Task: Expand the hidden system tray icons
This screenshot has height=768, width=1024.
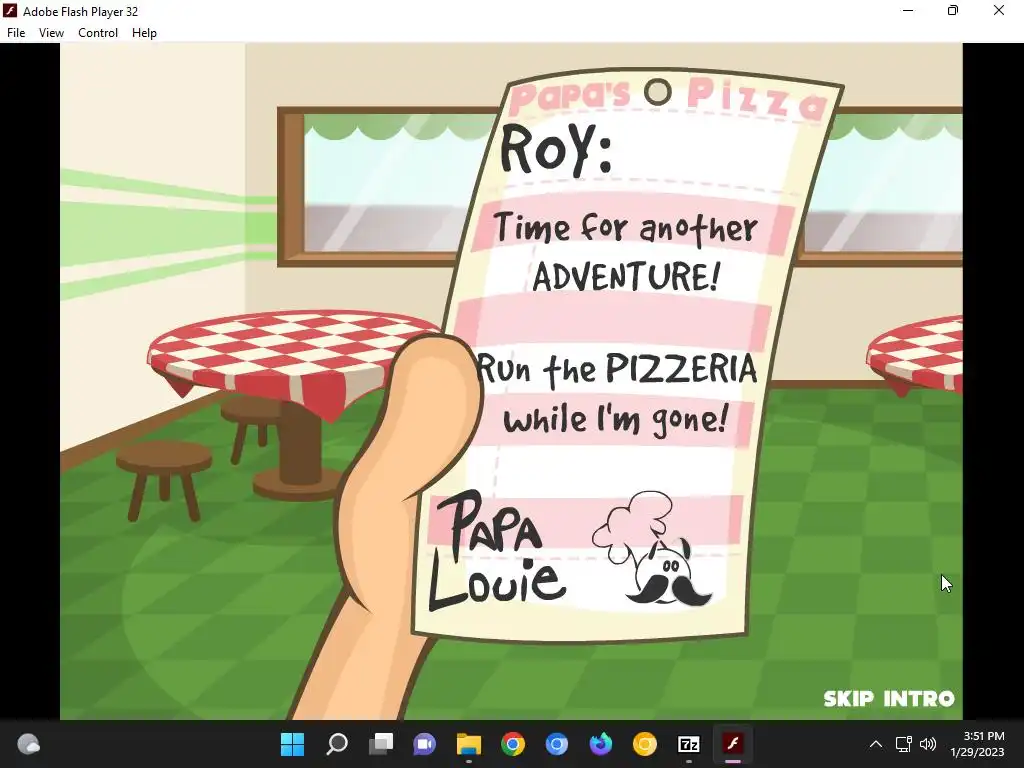Action: click(x=876, y=744)
